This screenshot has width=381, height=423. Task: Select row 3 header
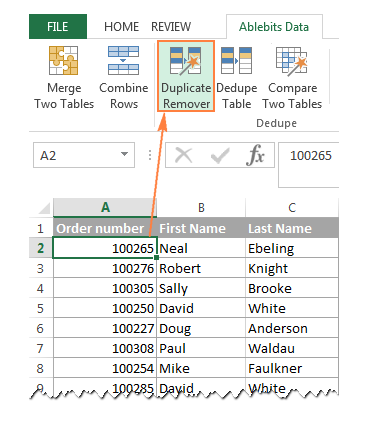pos(41,268)
